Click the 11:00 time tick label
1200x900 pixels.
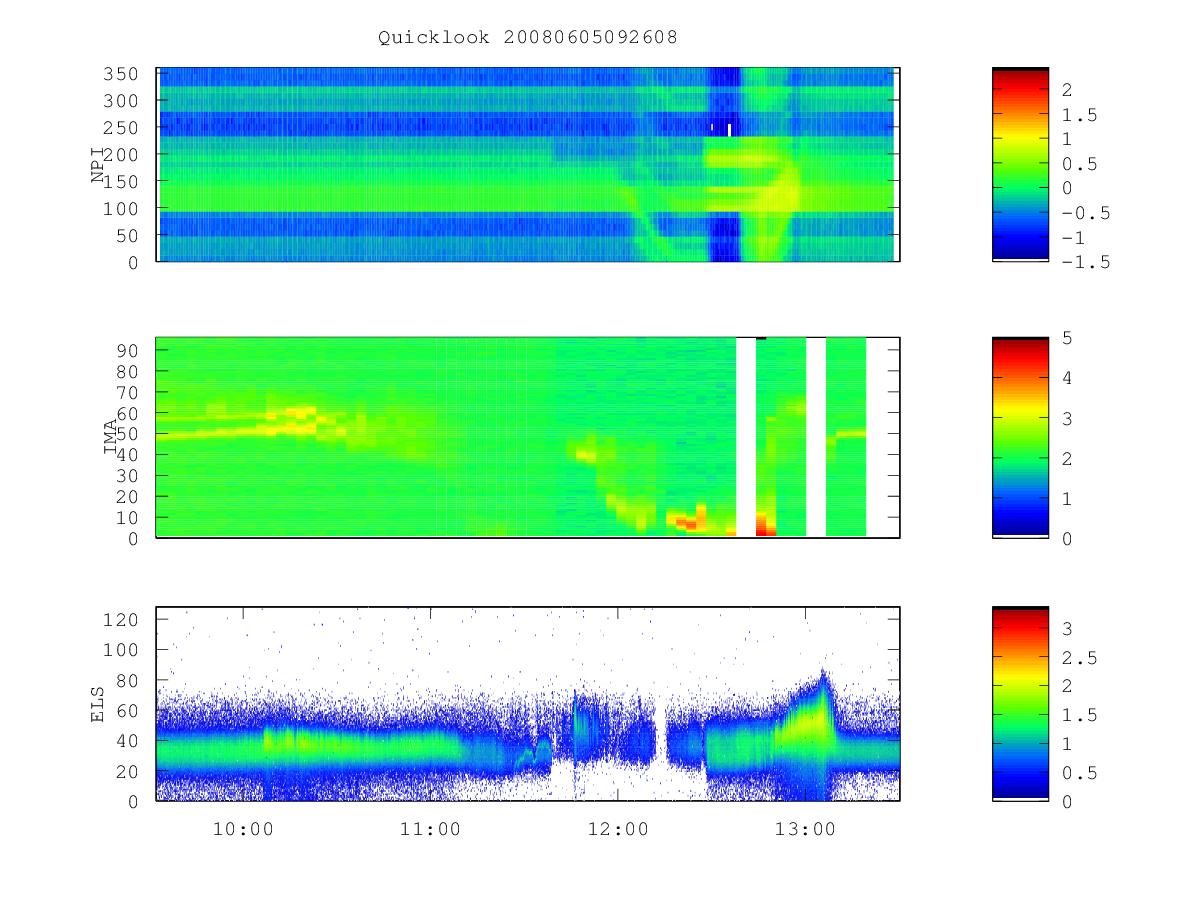coord(430,829)
